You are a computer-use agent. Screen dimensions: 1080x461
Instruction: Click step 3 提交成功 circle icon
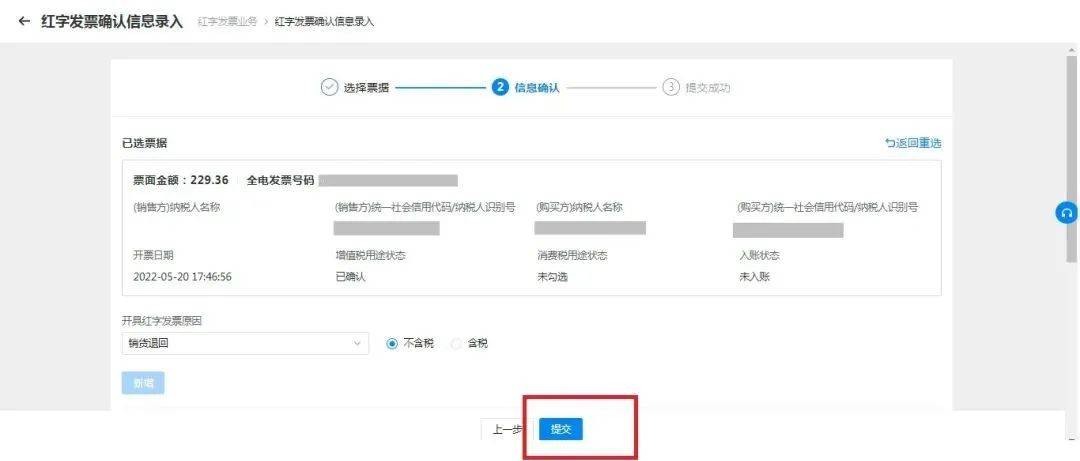tap(671, 88)
